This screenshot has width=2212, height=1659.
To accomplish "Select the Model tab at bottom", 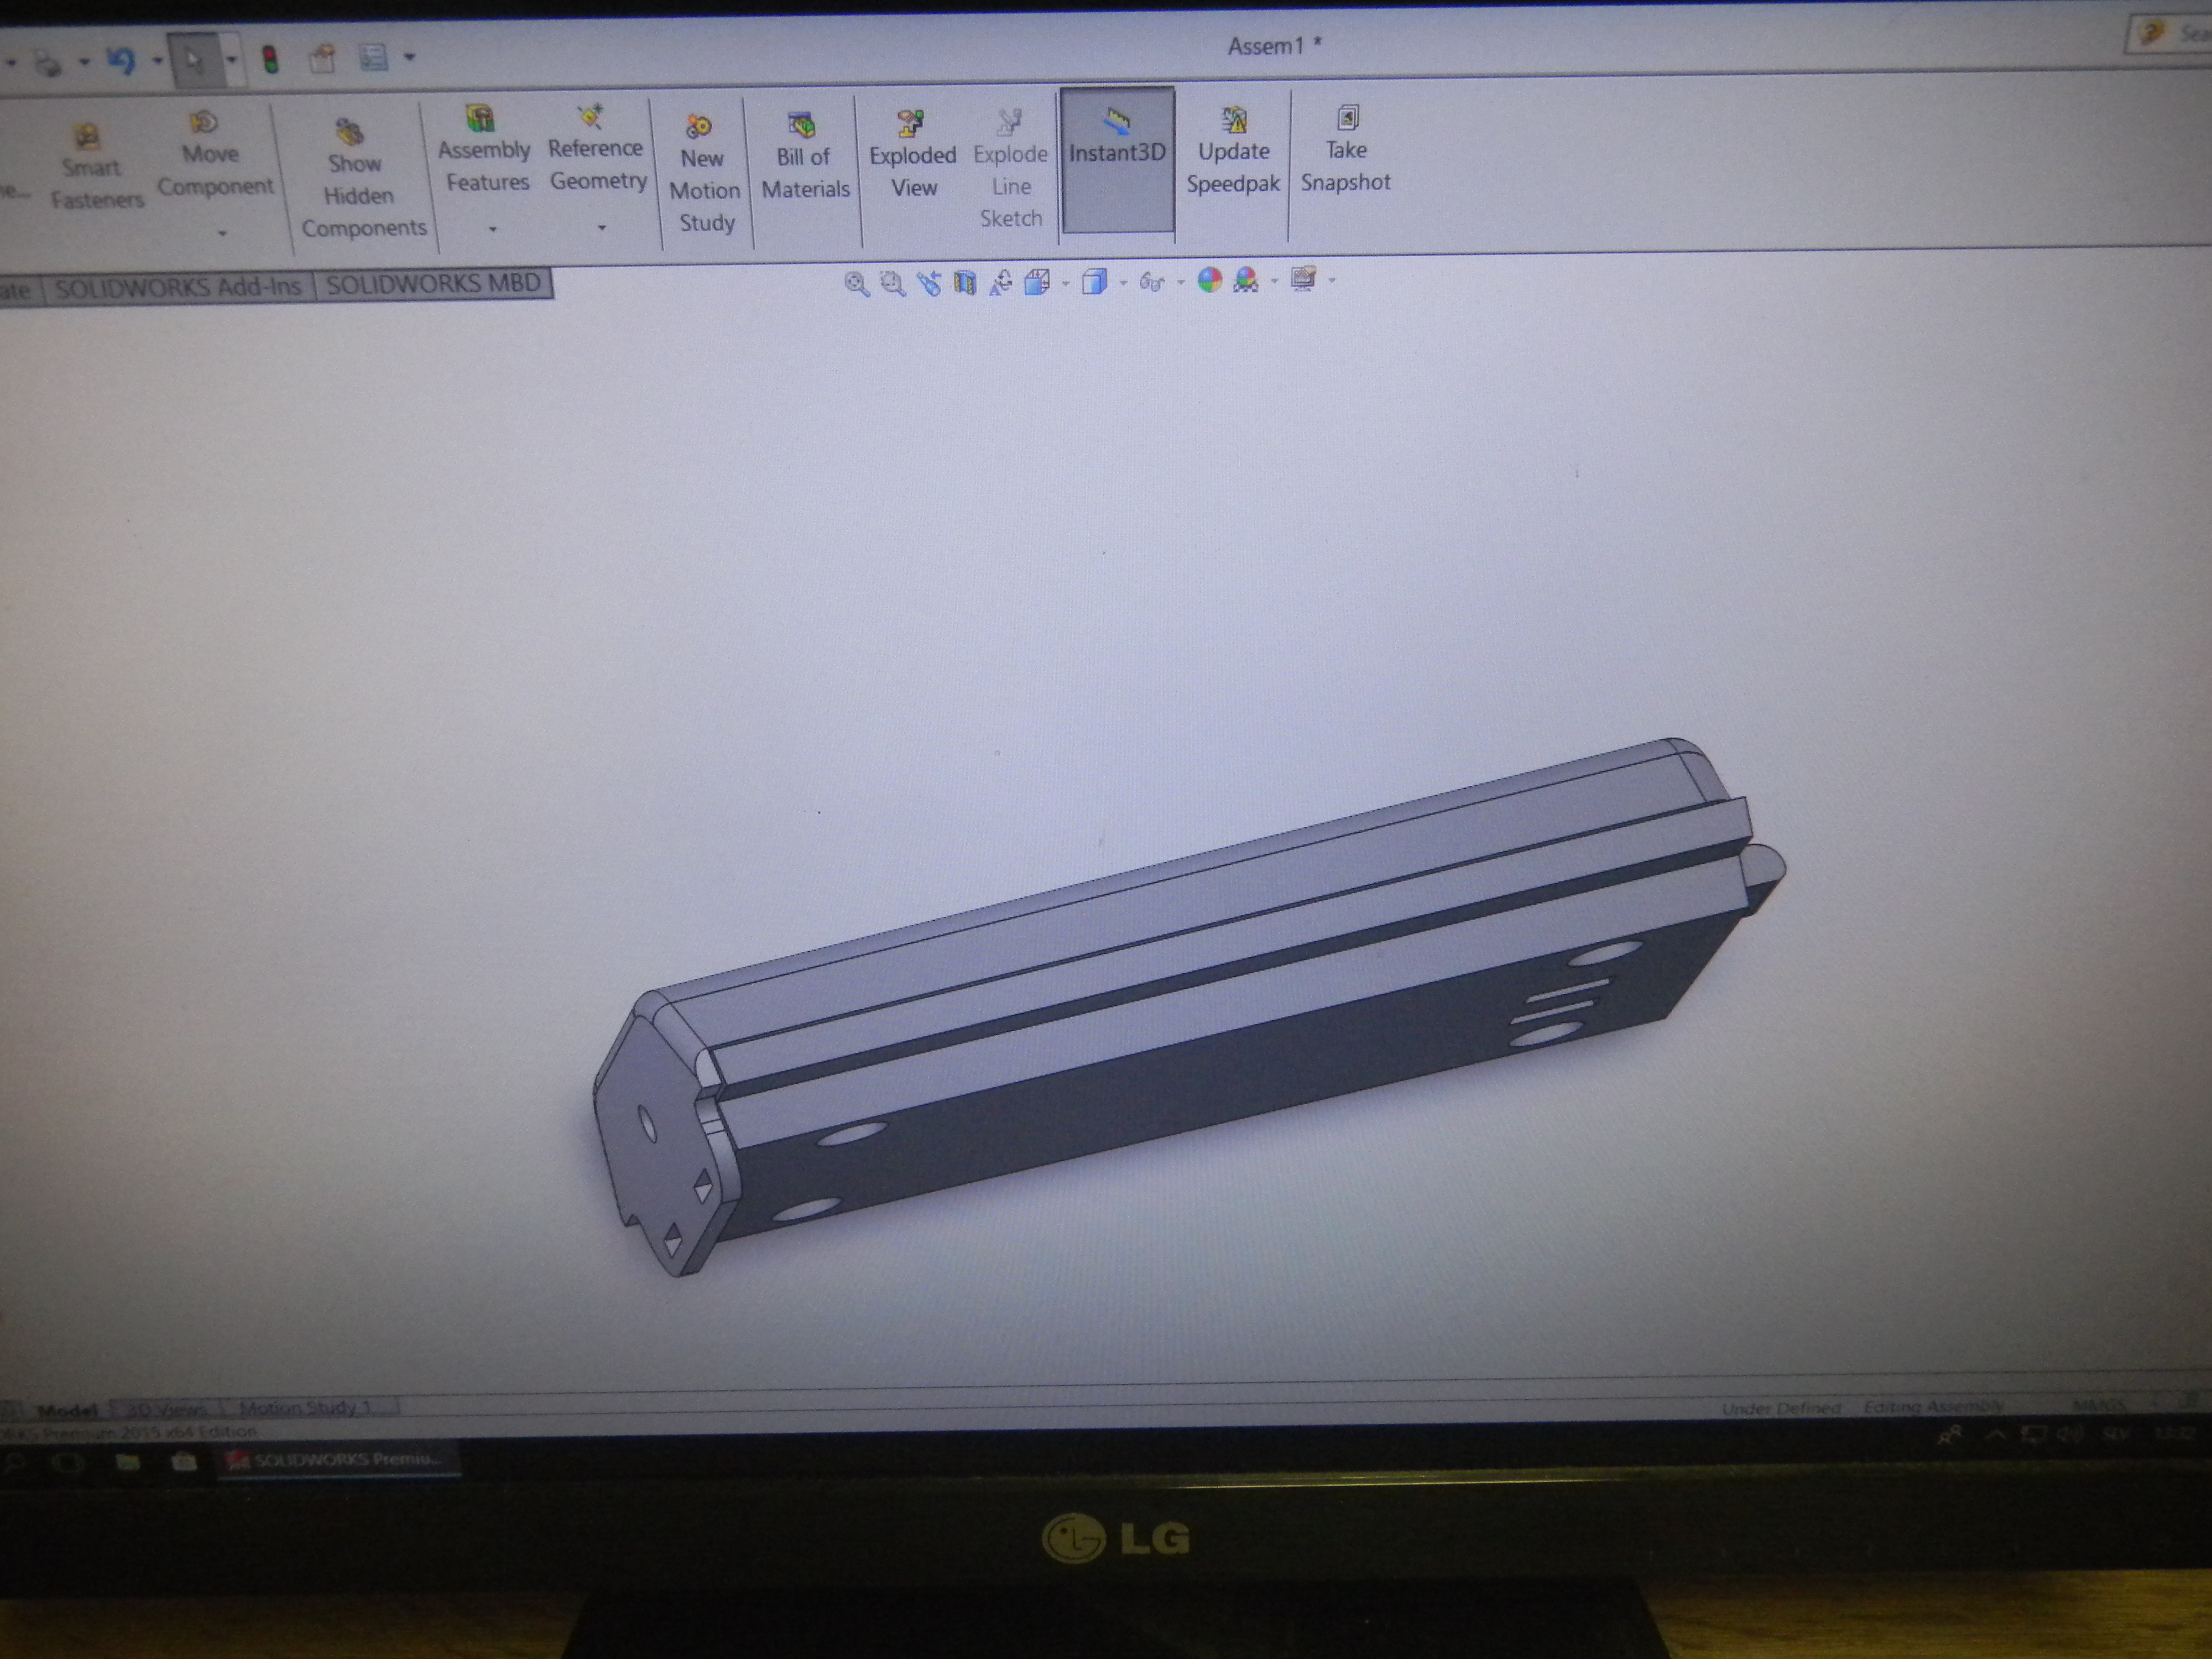I will (x=66, y=1411).
